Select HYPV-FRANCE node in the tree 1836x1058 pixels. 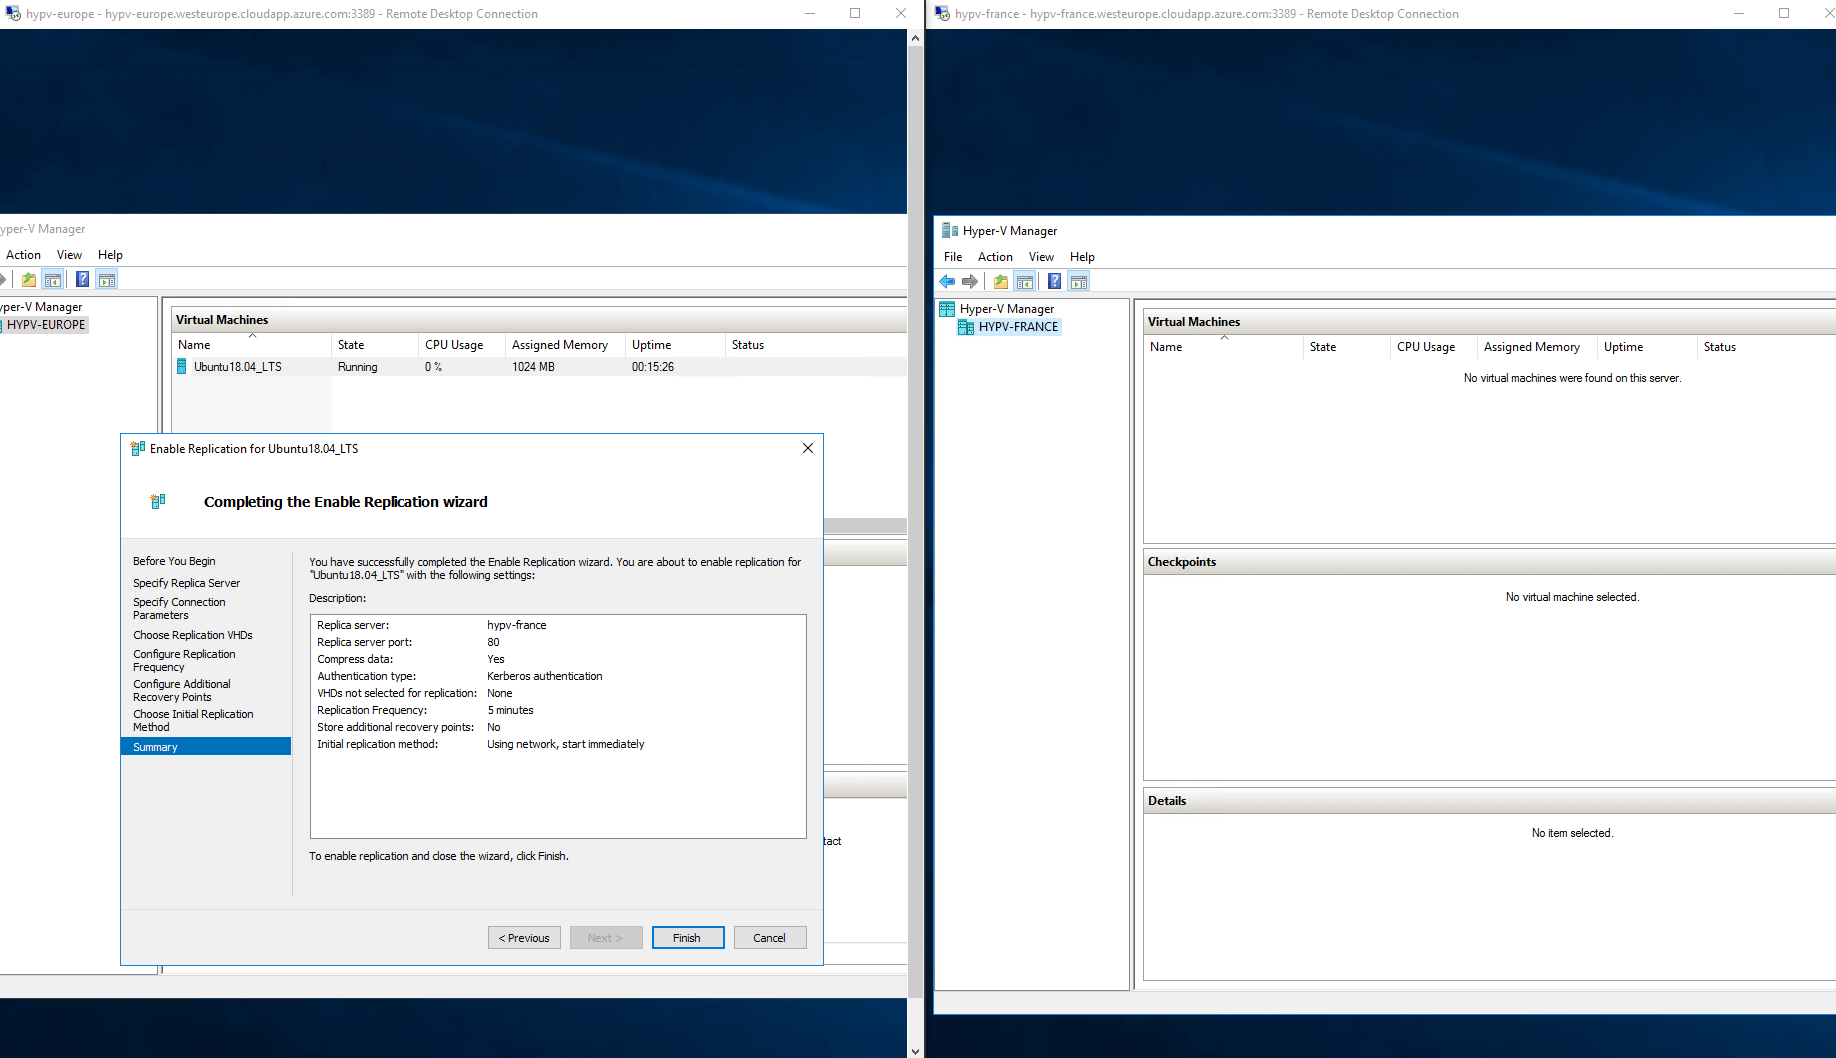(1018, 327)
